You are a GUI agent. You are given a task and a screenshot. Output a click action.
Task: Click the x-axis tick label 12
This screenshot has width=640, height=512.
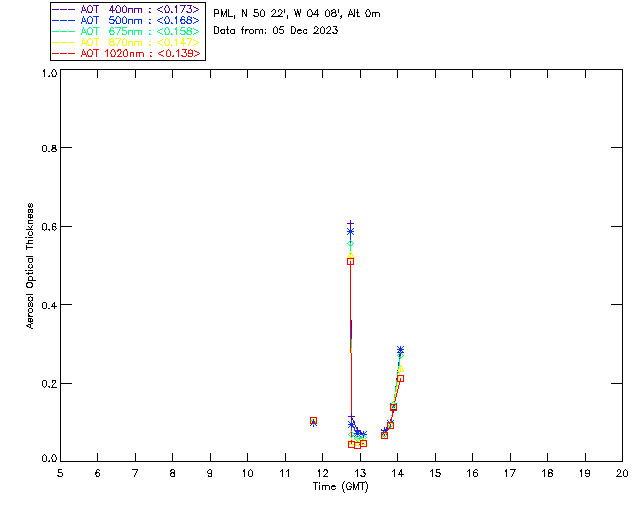pyautogui.click(x=322, y=473)
